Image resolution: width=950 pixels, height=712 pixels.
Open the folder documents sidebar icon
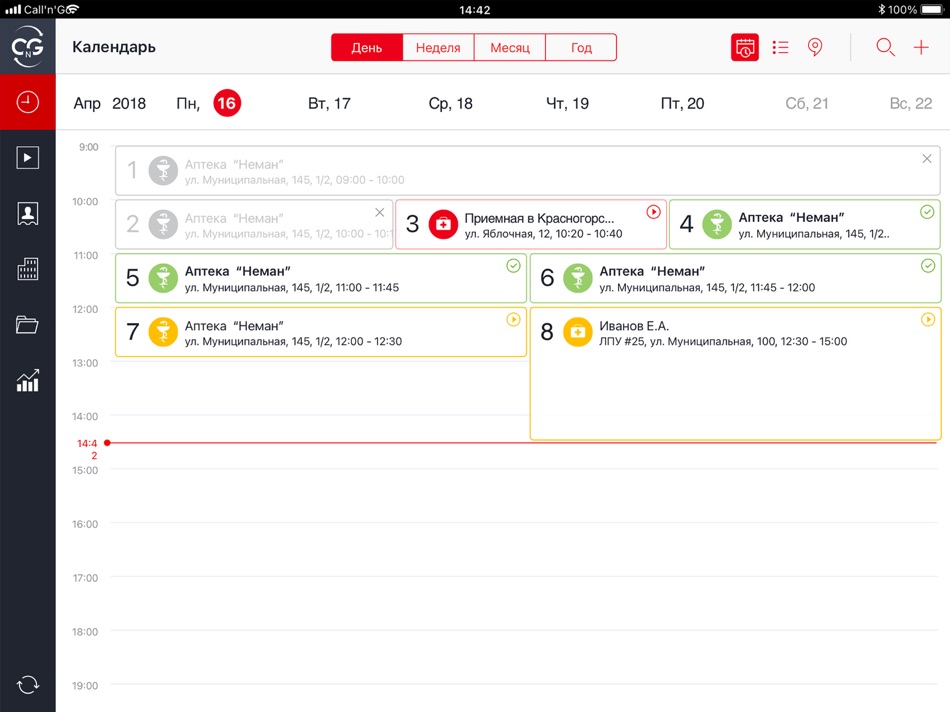[x=27, y=324]
